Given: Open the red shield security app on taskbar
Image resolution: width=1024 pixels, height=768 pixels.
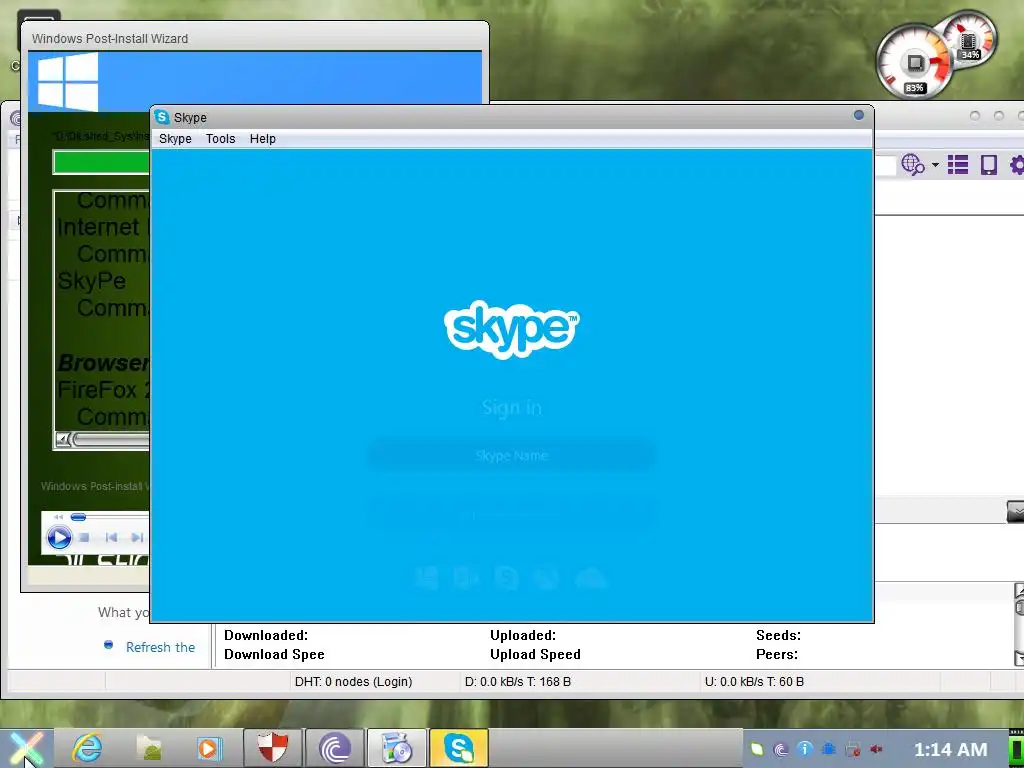Looking at the screenshot, I should [273, 748].
